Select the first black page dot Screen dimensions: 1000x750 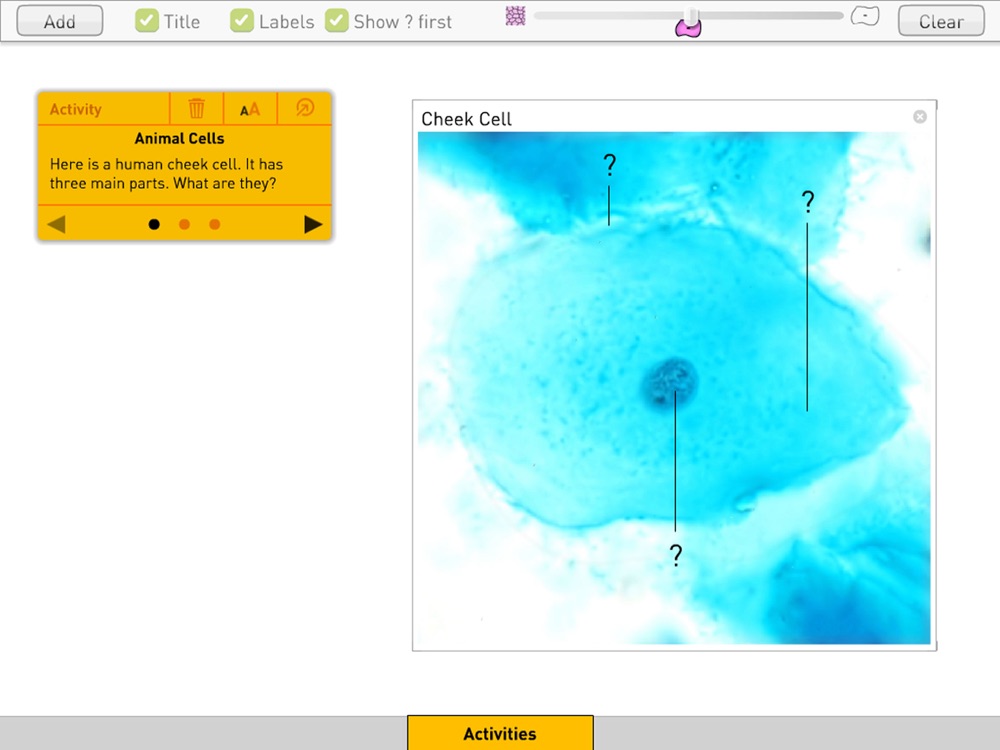[x=154, y=224]
